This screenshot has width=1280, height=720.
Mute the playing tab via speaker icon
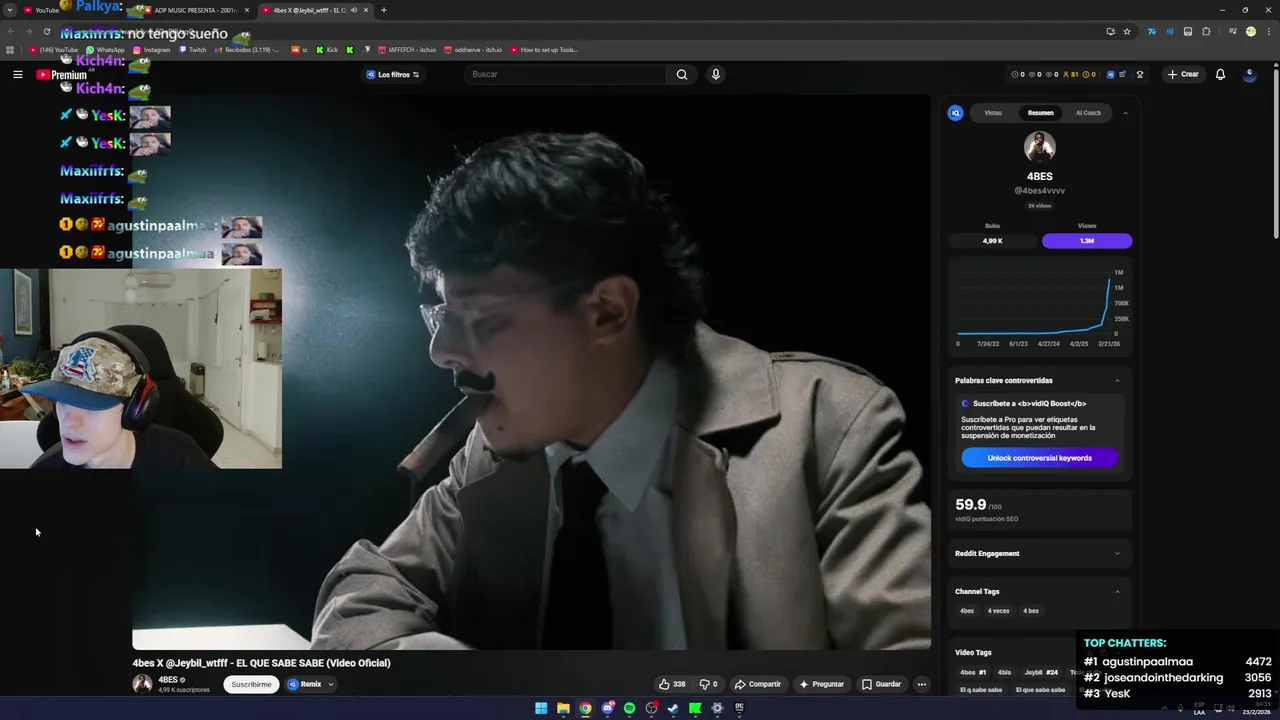click(x=353, y=10)
